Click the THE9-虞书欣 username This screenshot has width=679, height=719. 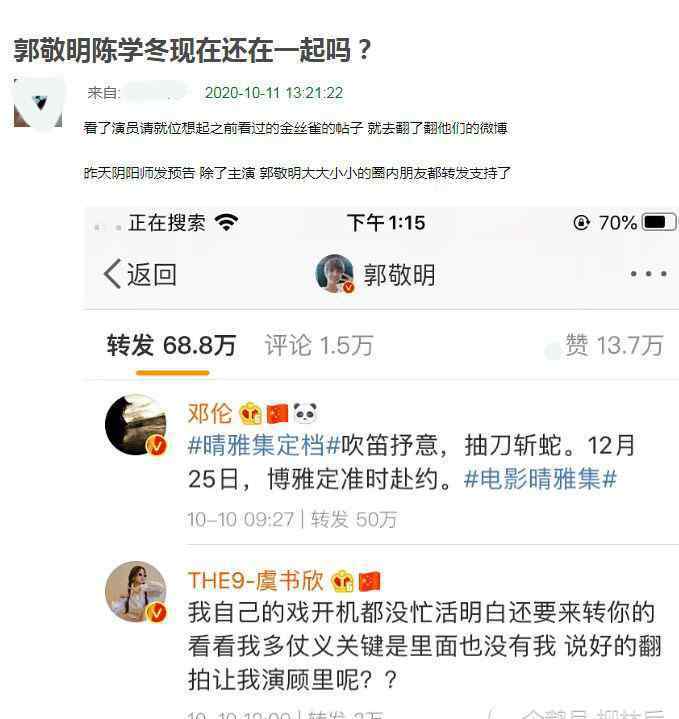pos(256,581)
